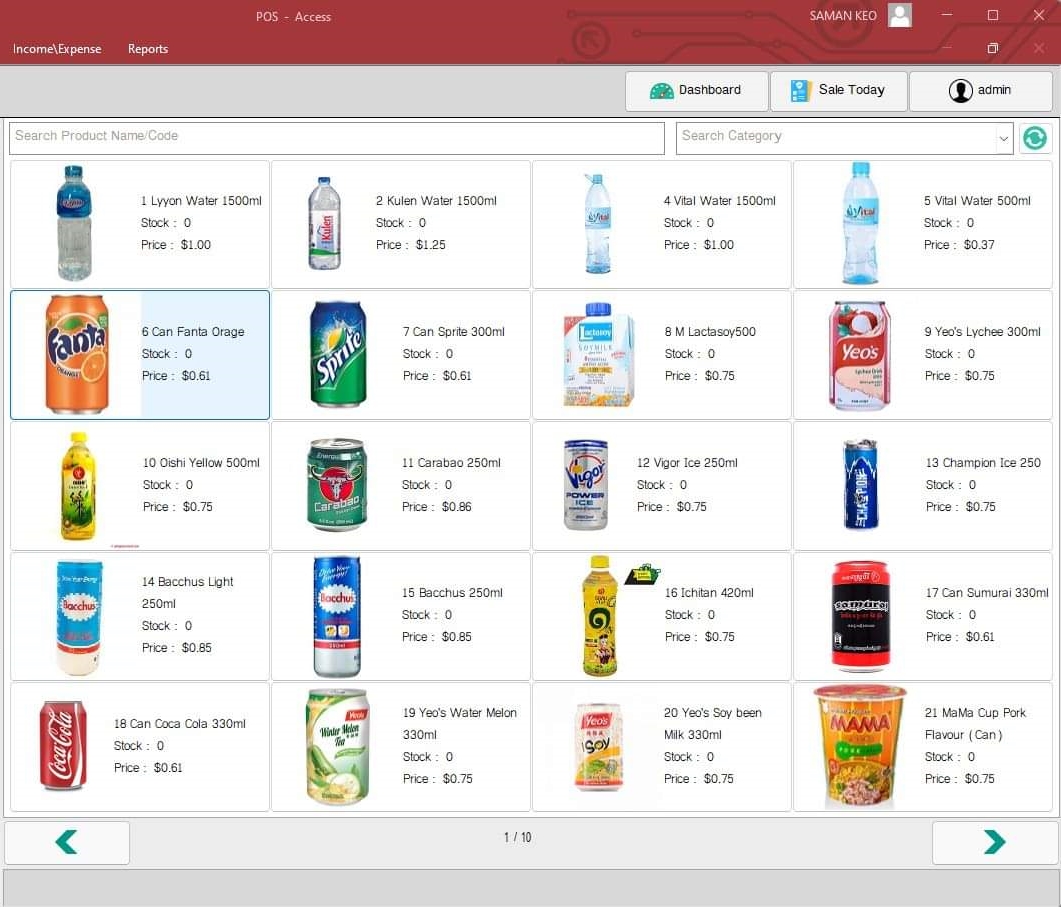The width and height of the screenshot is (1061, 907).
Task: Select the Oishi Yellow 500ml bottle image
Action: pyautogui.click(x=78, y=486)
